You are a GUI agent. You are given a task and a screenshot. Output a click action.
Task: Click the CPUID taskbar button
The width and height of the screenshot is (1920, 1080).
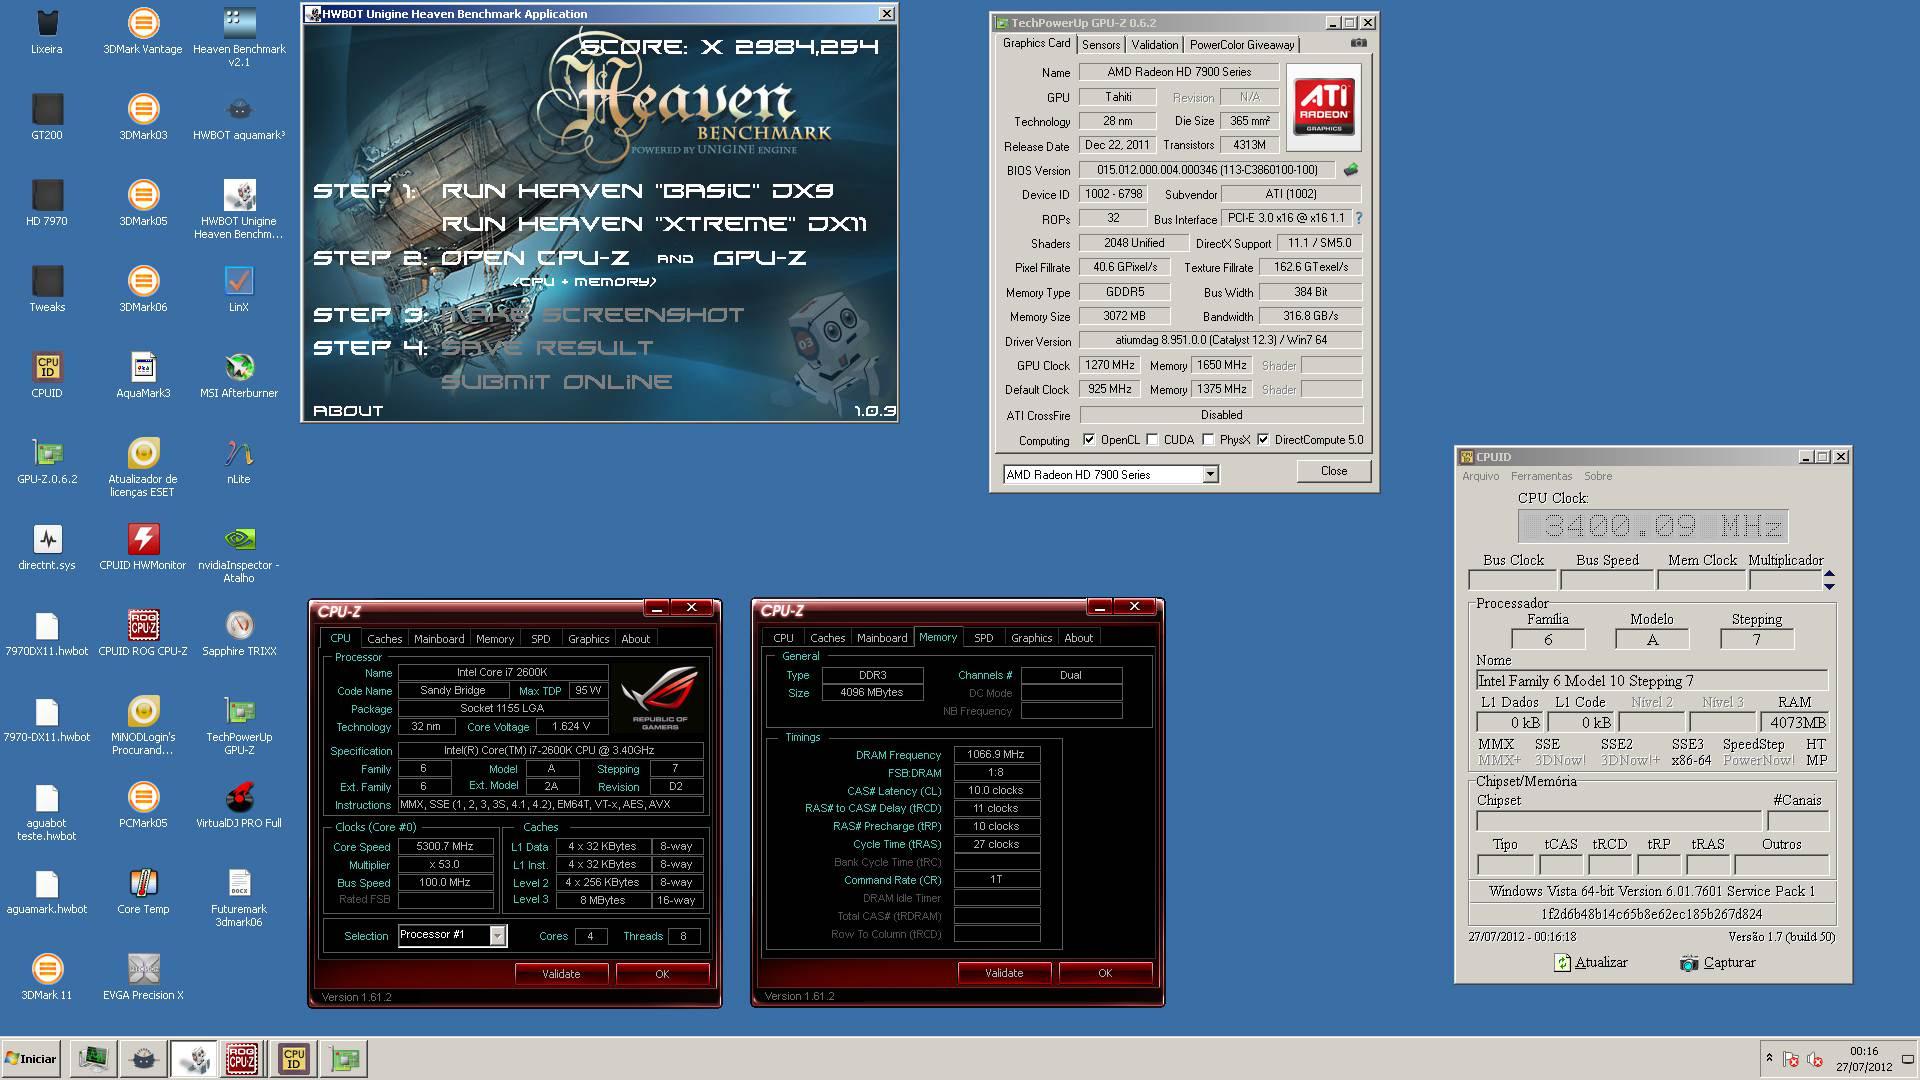click(x=294, y=1059)
